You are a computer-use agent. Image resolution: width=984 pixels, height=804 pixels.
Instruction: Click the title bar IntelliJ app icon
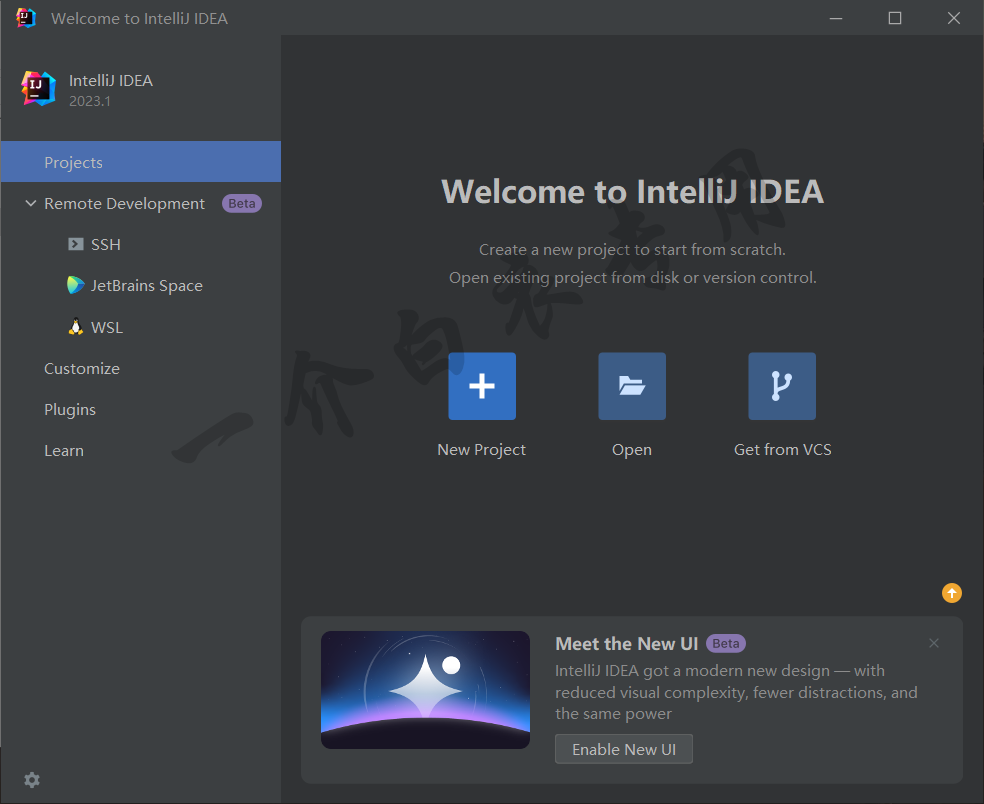click(x=26, y=18)
